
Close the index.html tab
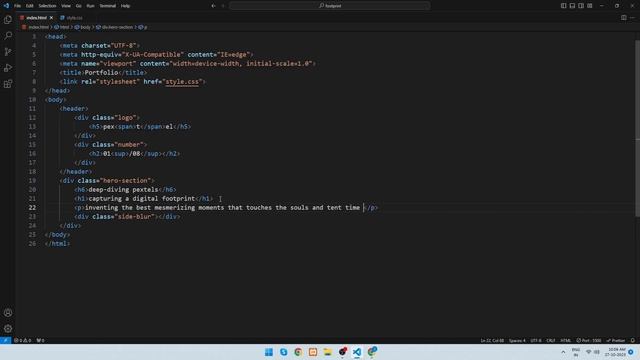tap(51, 18)
